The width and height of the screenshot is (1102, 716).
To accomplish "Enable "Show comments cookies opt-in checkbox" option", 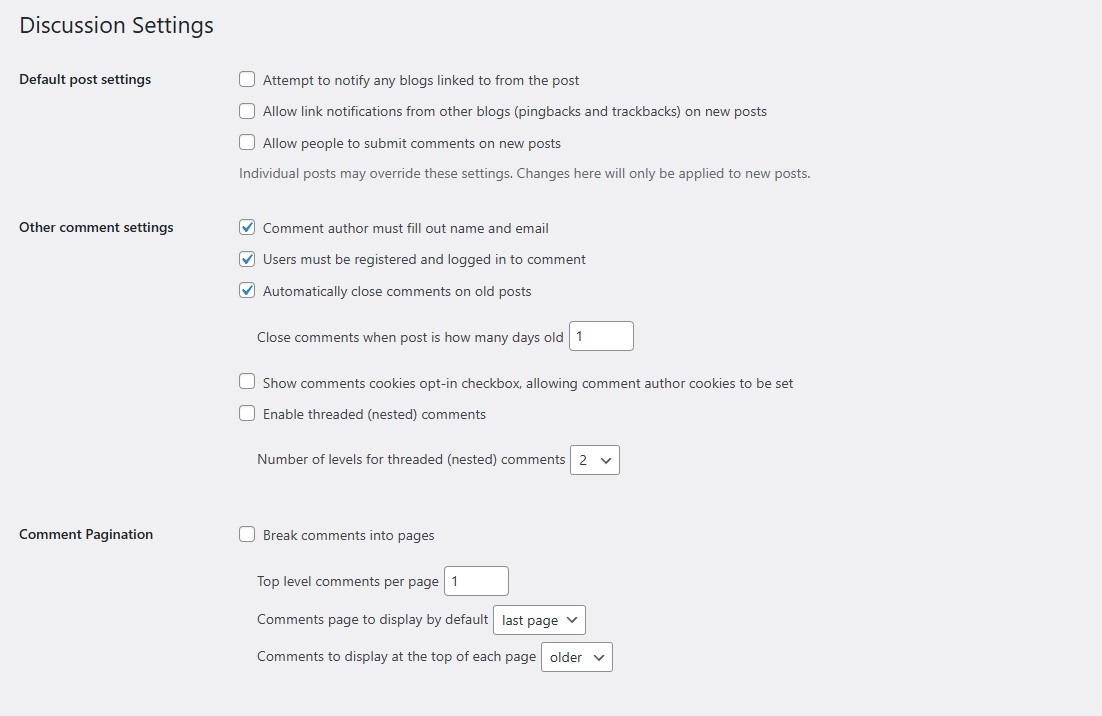I will pyautogui.click(x=247, y=381).
